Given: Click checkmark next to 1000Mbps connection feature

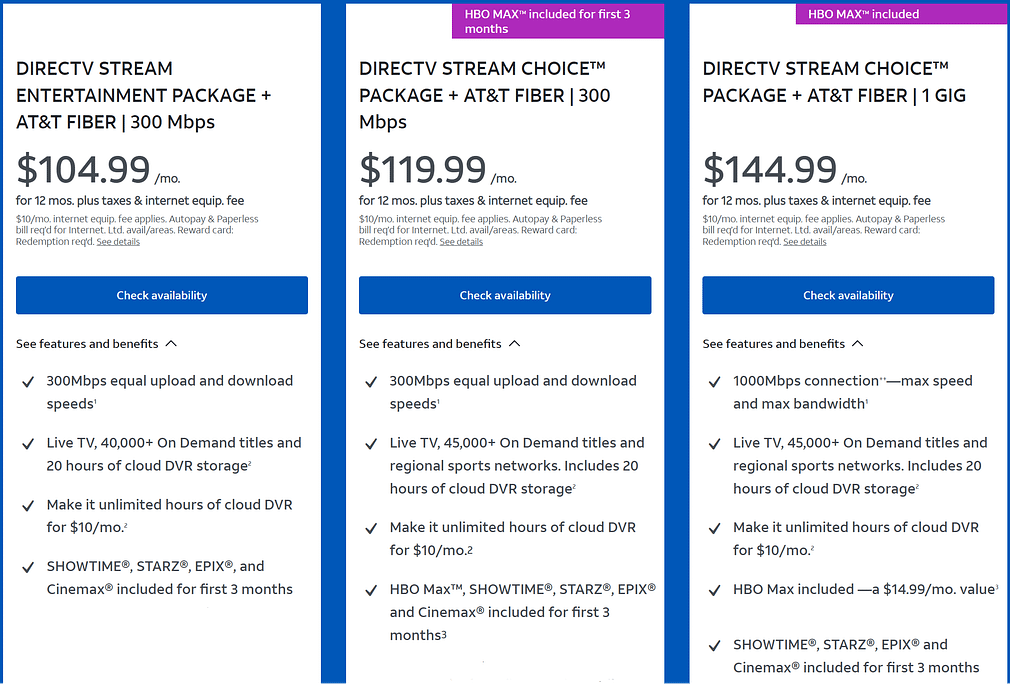Looking at the screenshot, I should pyautogui.click(x=714, y=381).
